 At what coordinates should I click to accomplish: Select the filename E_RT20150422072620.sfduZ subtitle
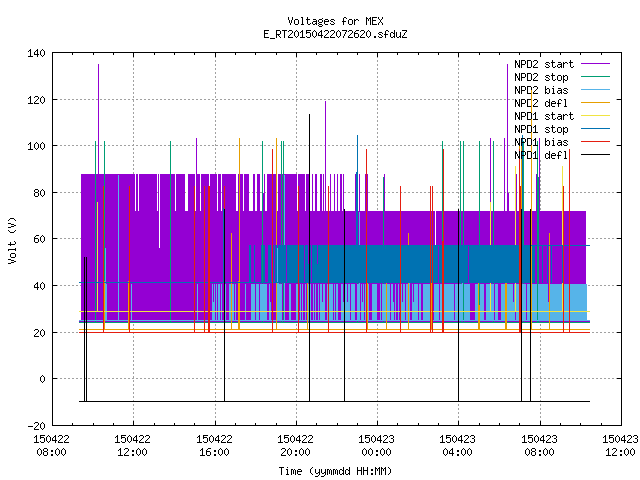335,34
